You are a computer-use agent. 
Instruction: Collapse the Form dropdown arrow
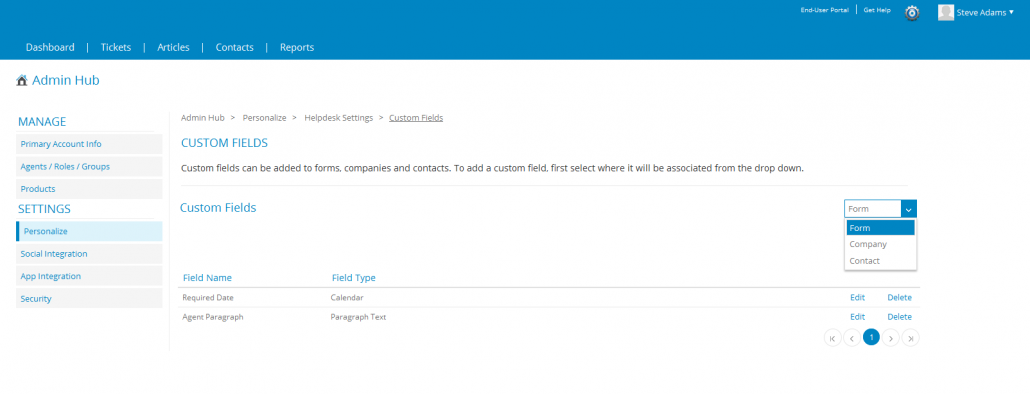(x=908, y=209)
